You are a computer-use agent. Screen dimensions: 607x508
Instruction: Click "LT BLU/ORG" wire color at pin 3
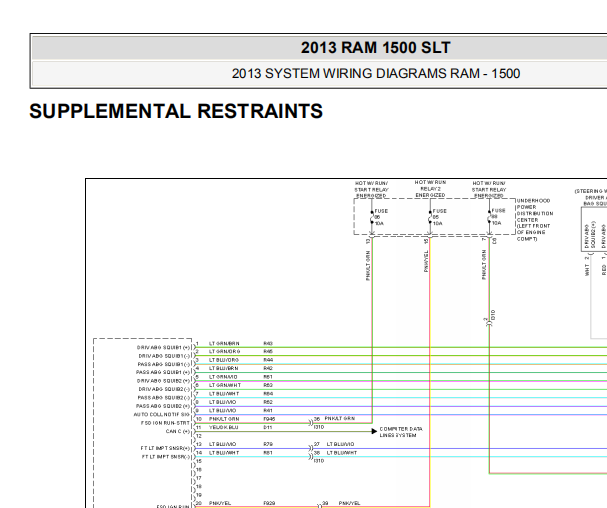coord(224,360)
